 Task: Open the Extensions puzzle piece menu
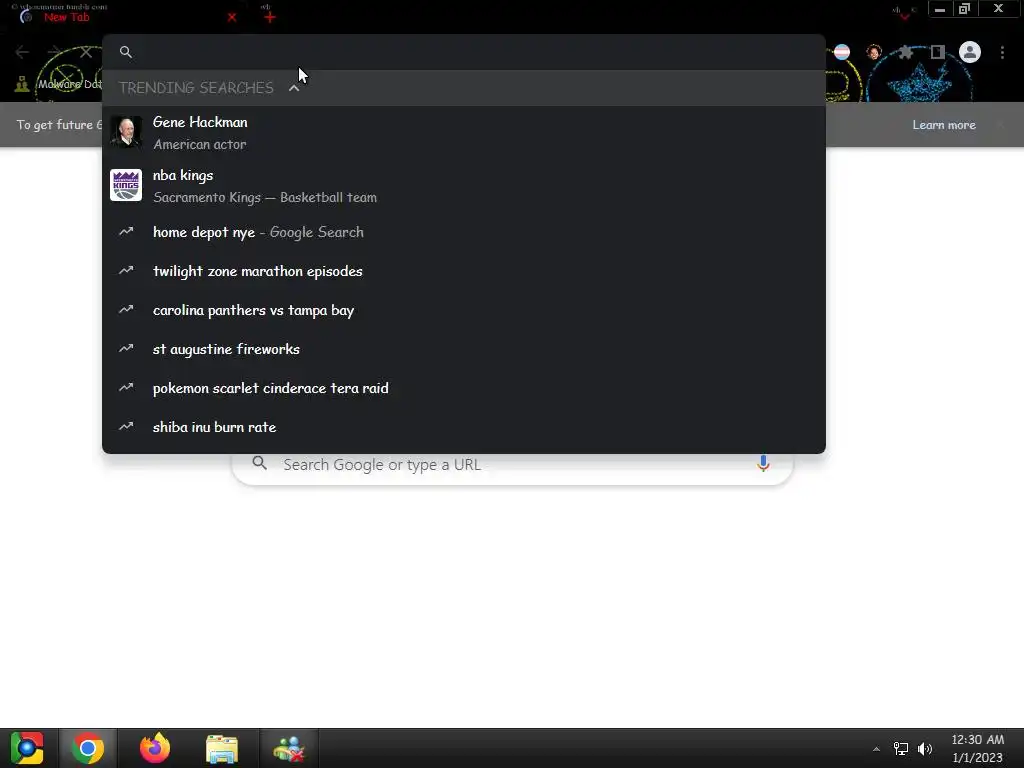(x=905, y=52)
